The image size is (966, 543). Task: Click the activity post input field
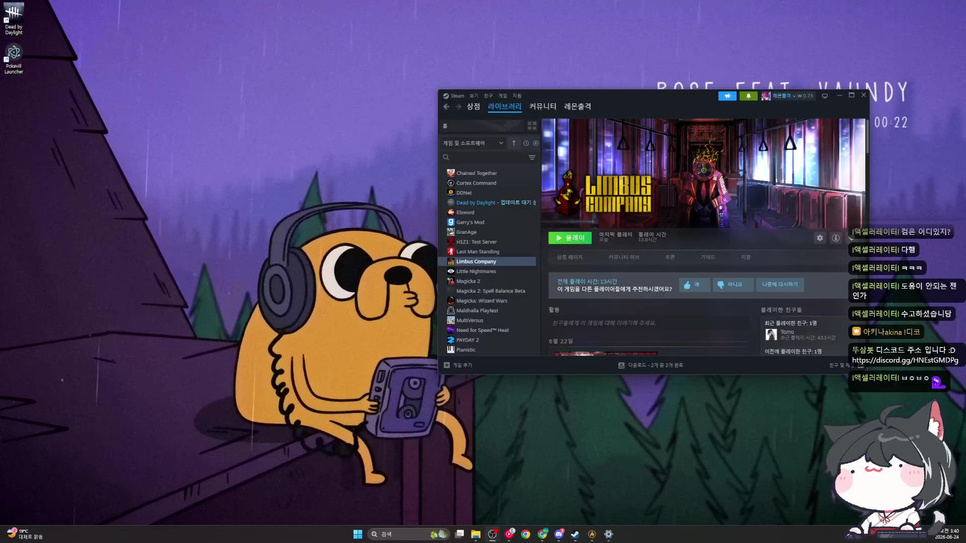tap(648, 323)
